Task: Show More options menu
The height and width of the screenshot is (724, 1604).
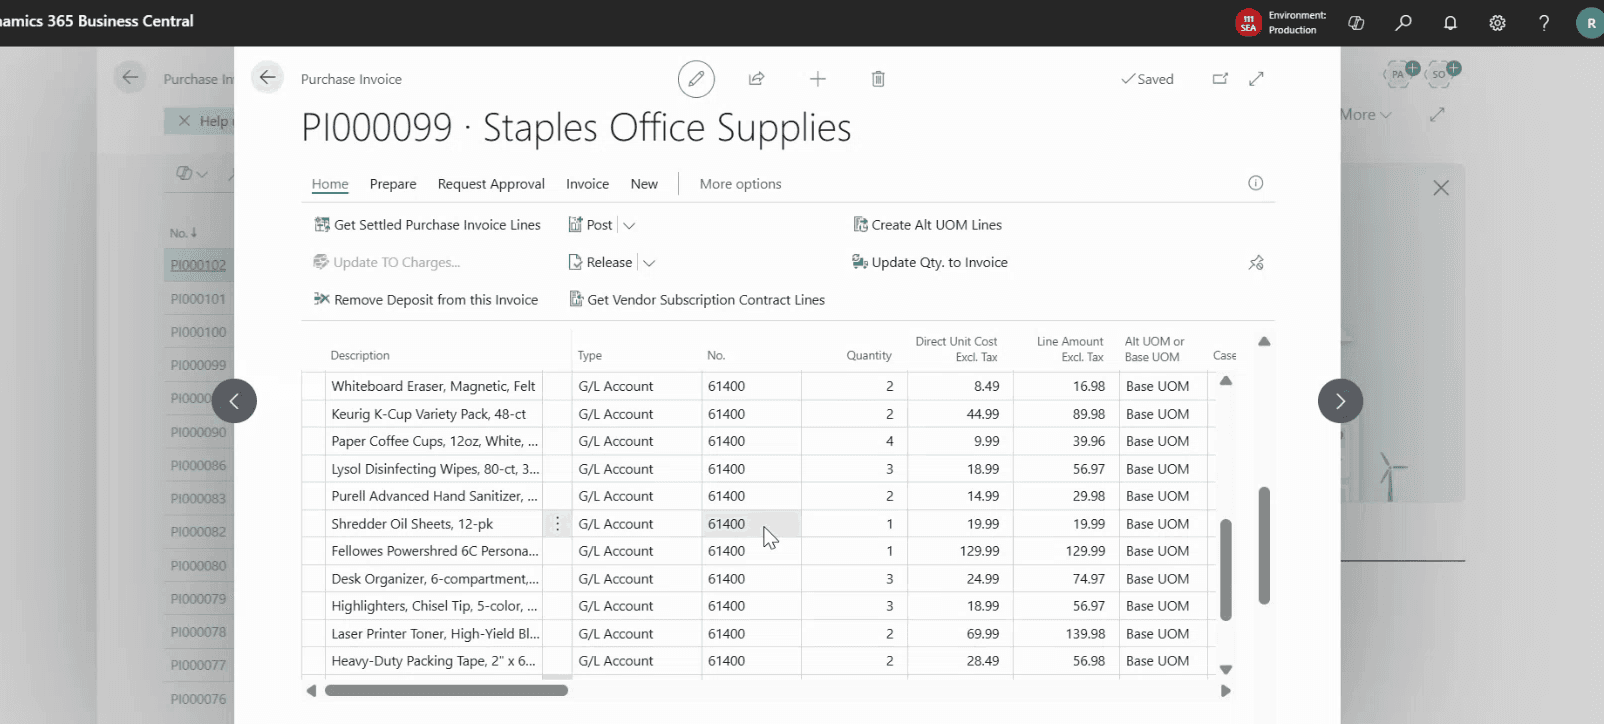Action: [x=740, y=184]
